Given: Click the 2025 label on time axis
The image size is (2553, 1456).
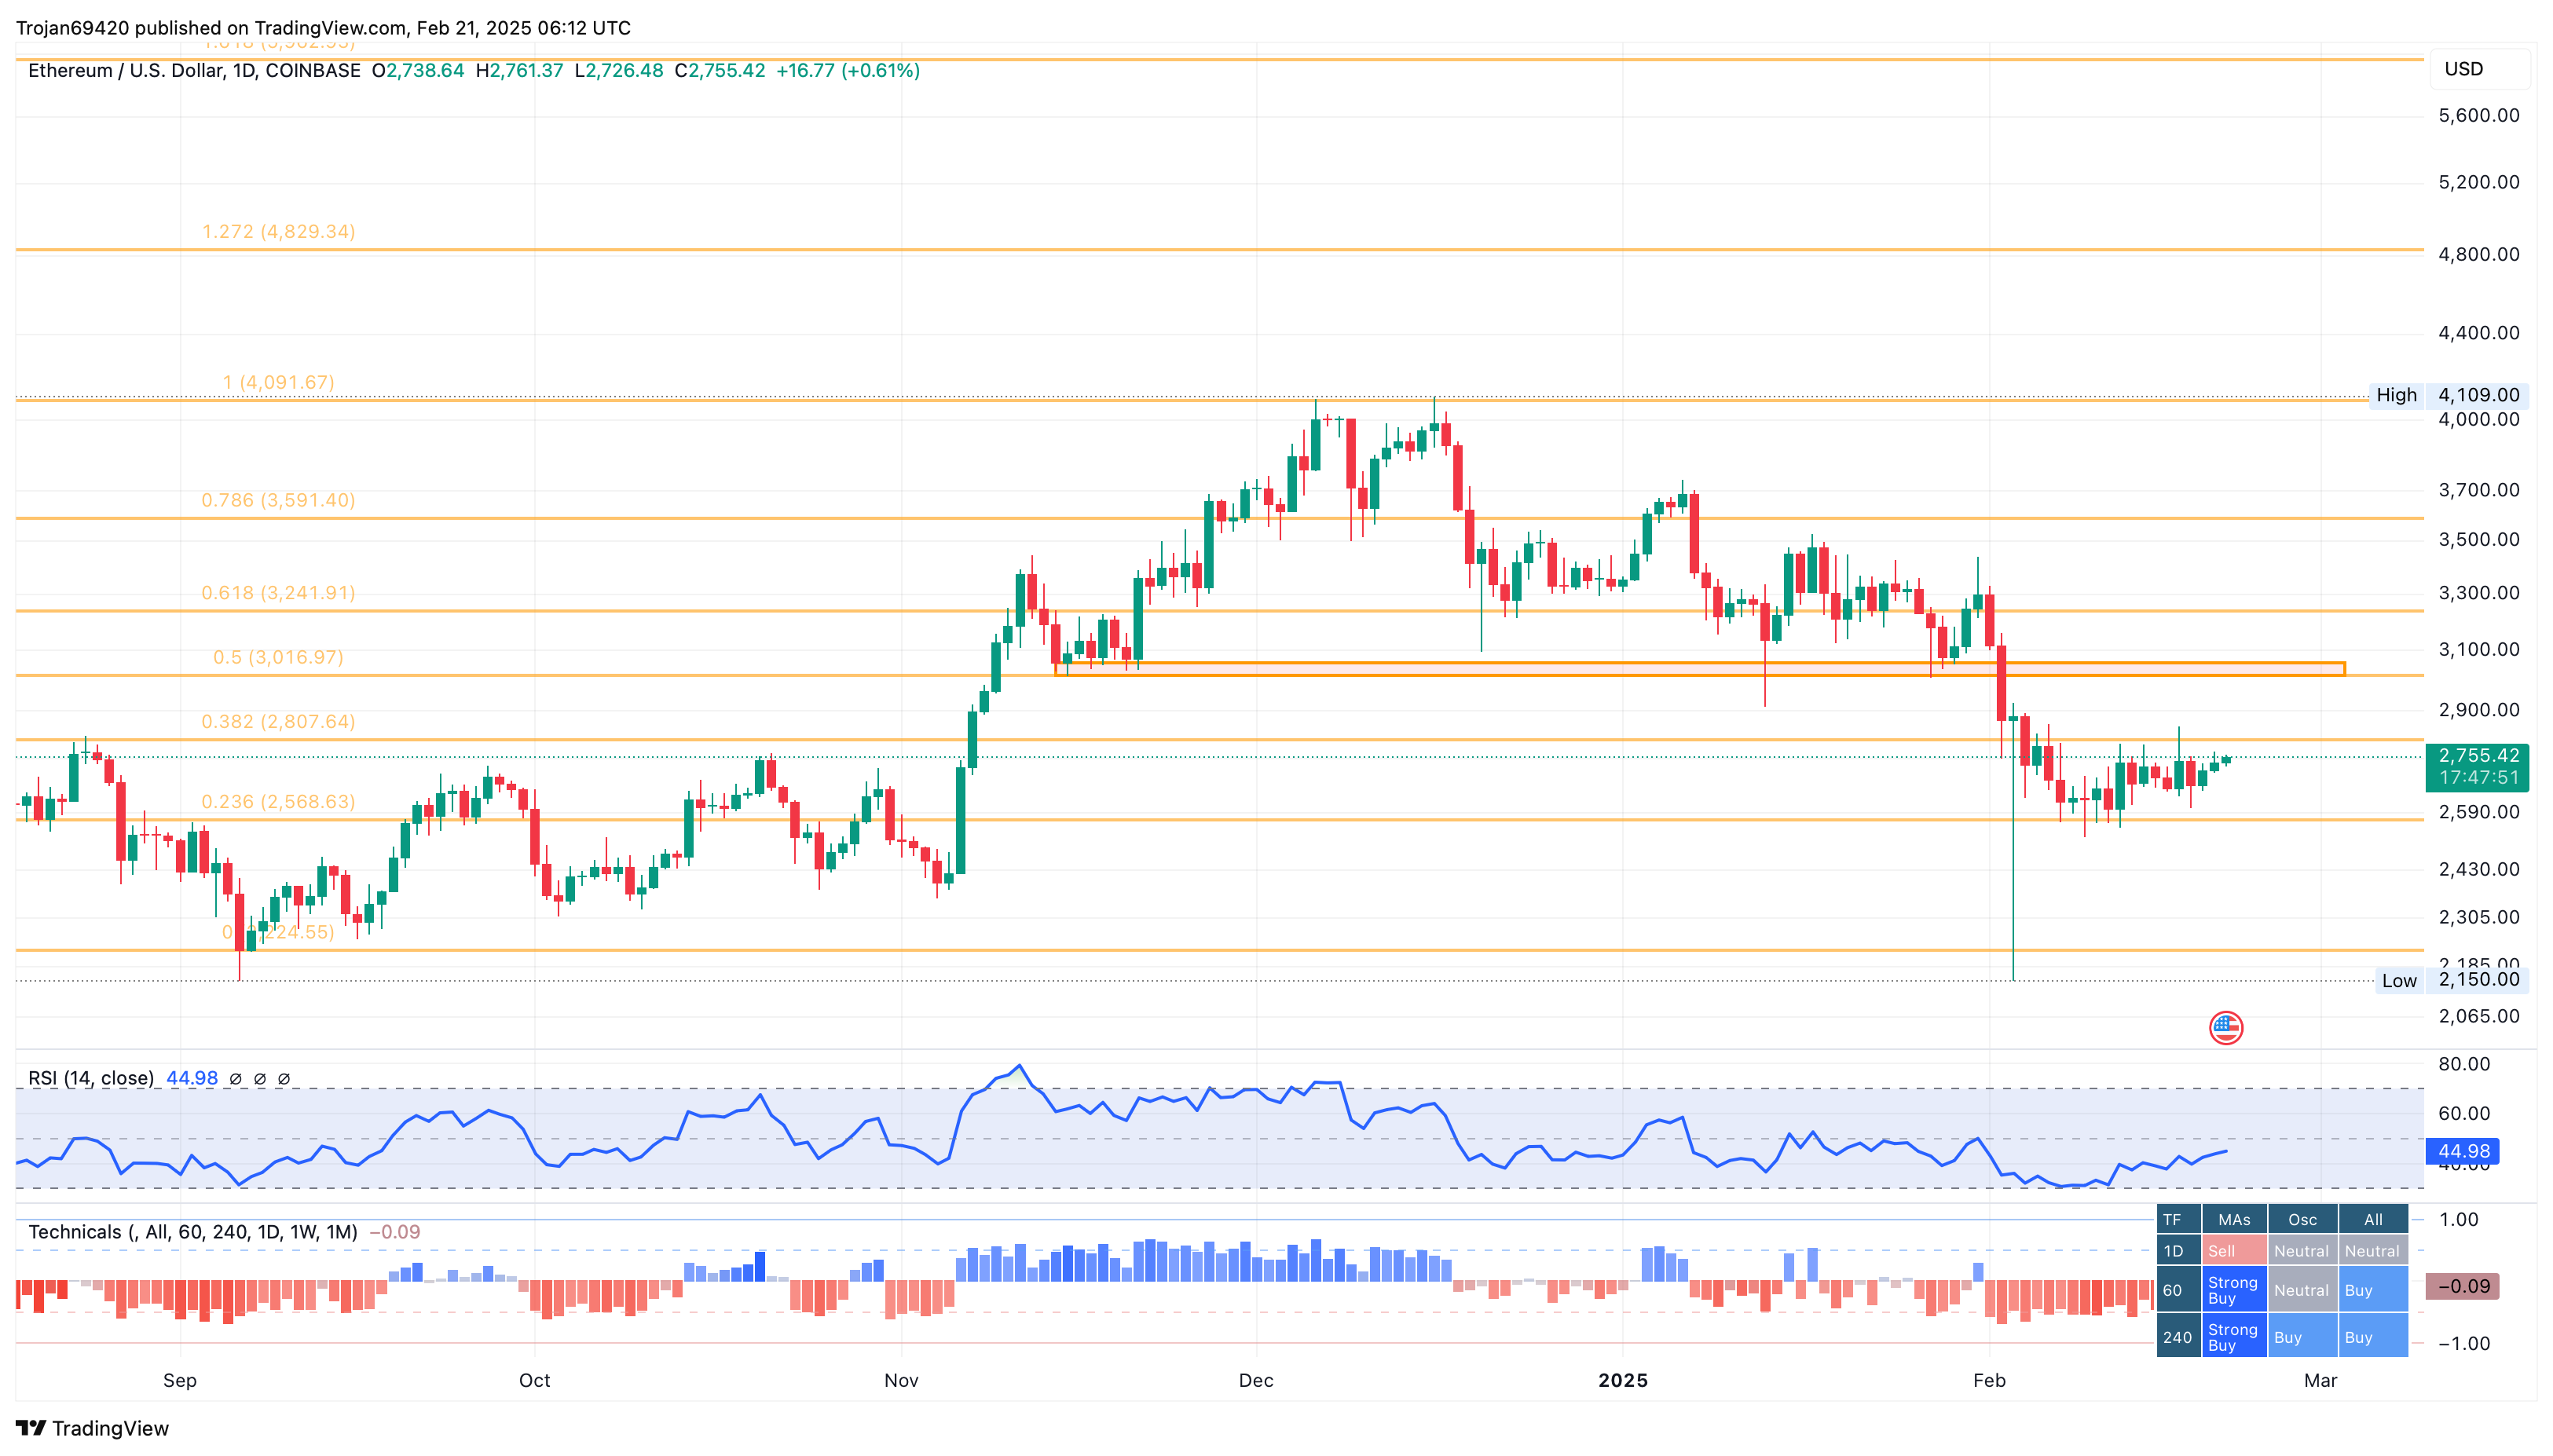Looking at the screenshot, I should (x=1622, y=1380).
